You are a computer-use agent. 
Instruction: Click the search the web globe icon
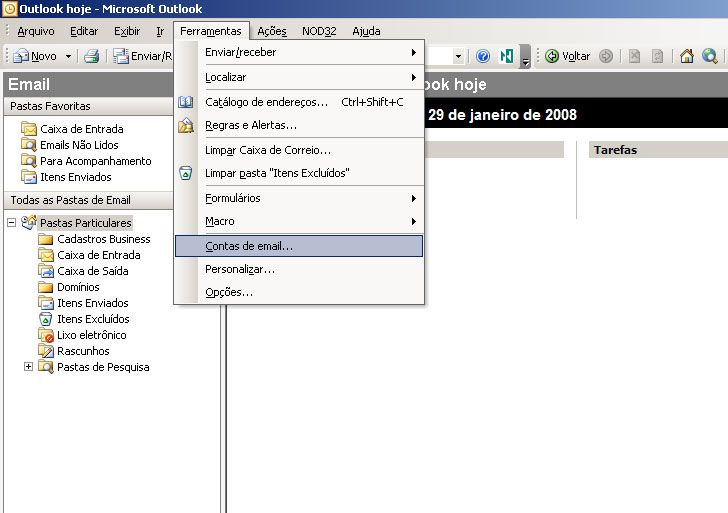pyautogui.click(x=709, y=56)
